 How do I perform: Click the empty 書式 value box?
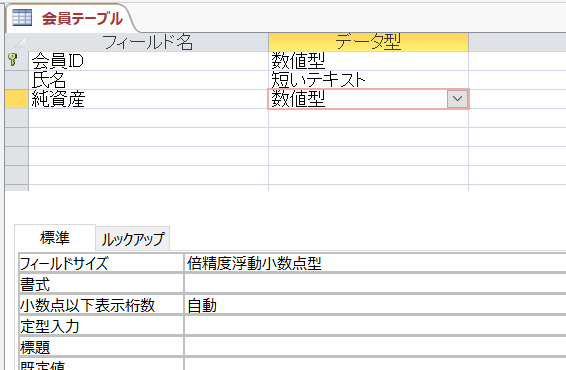[375, 284]
